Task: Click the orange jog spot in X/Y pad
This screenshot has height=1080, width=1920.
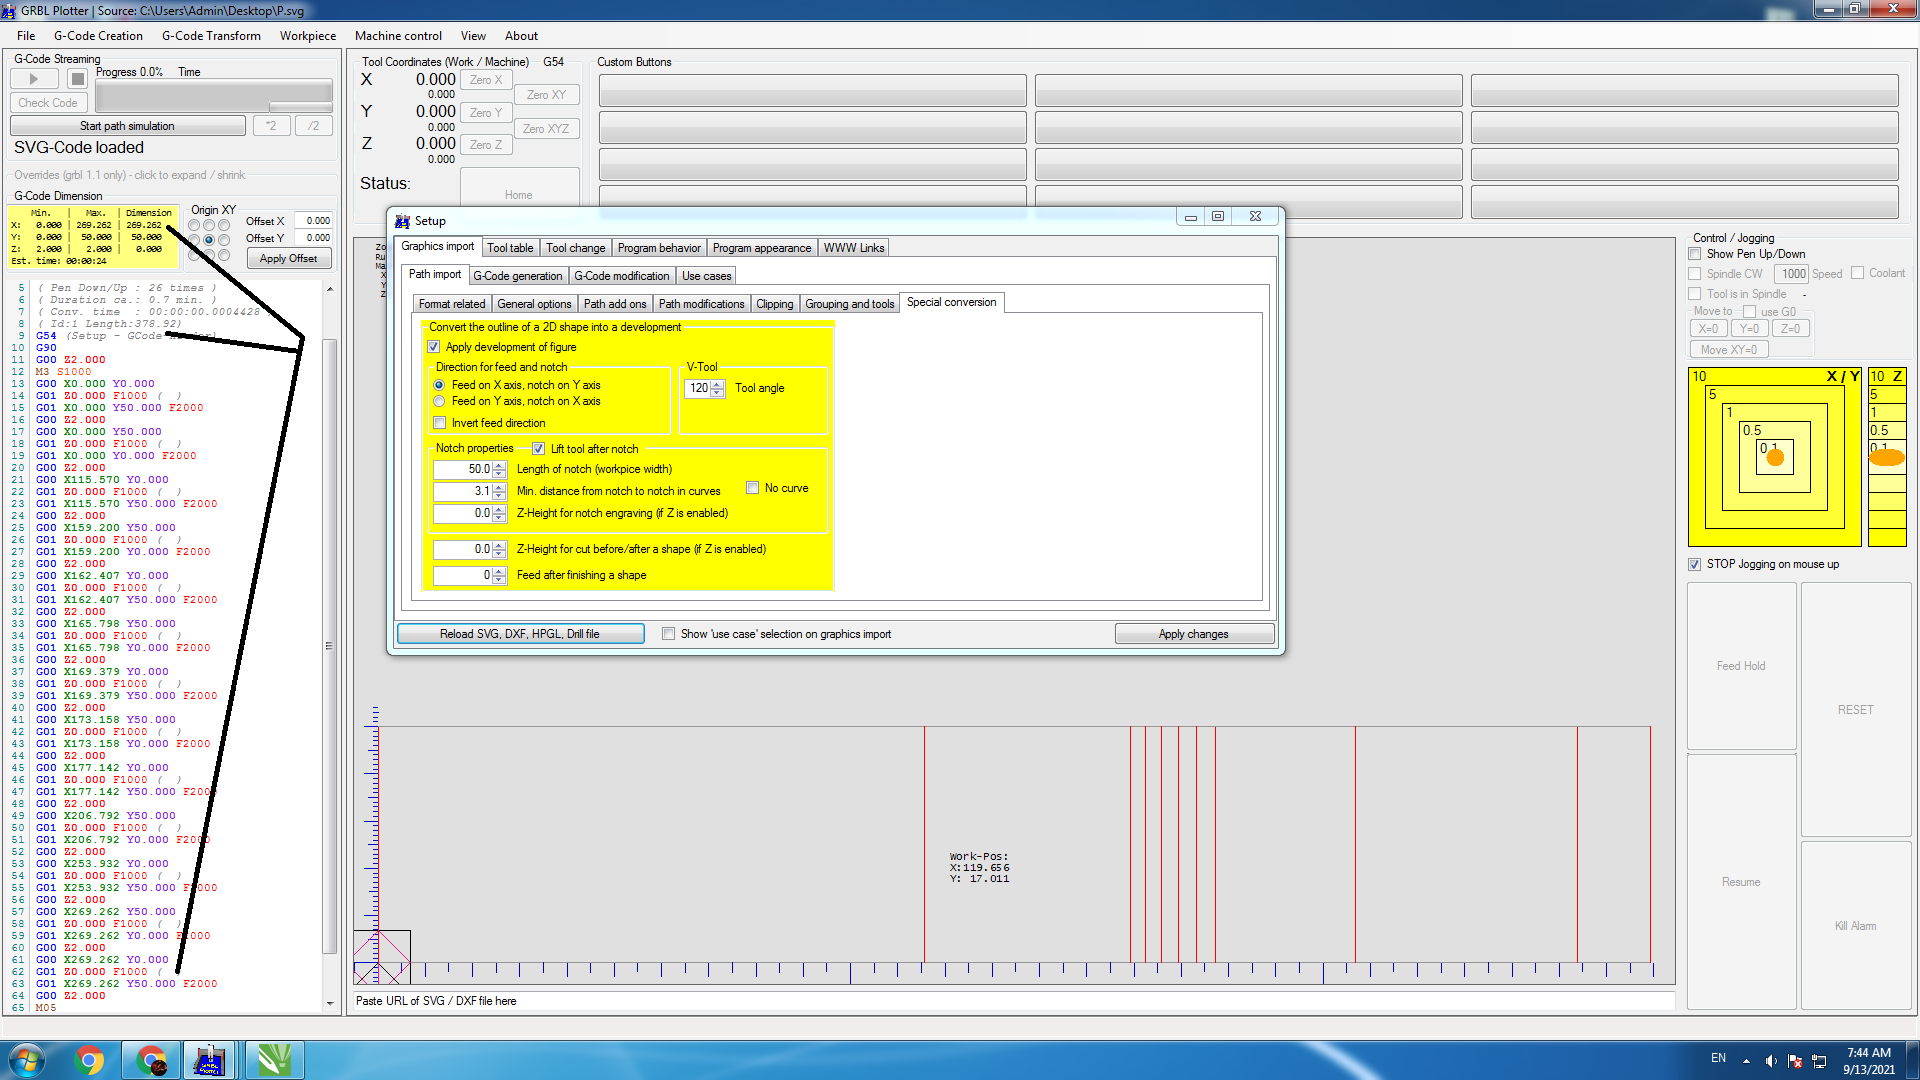Action: pos(1775,458)
